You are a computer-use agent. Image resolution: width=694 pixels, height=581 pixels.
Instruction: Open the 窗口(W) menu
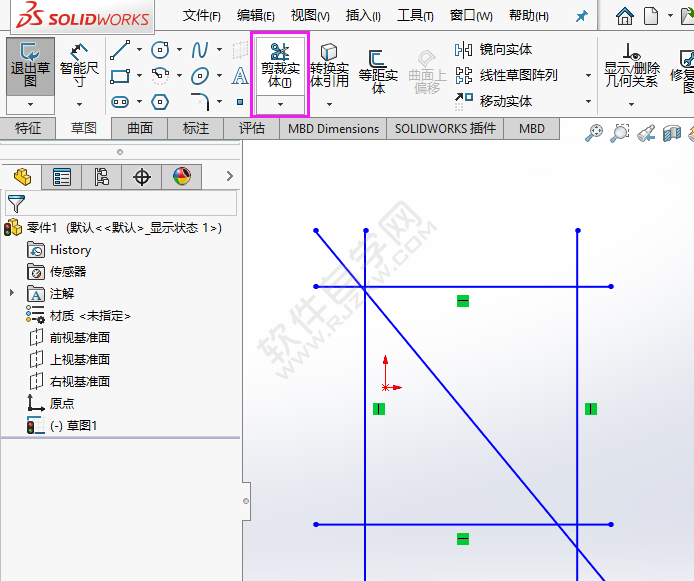click(x=471, y=16)
